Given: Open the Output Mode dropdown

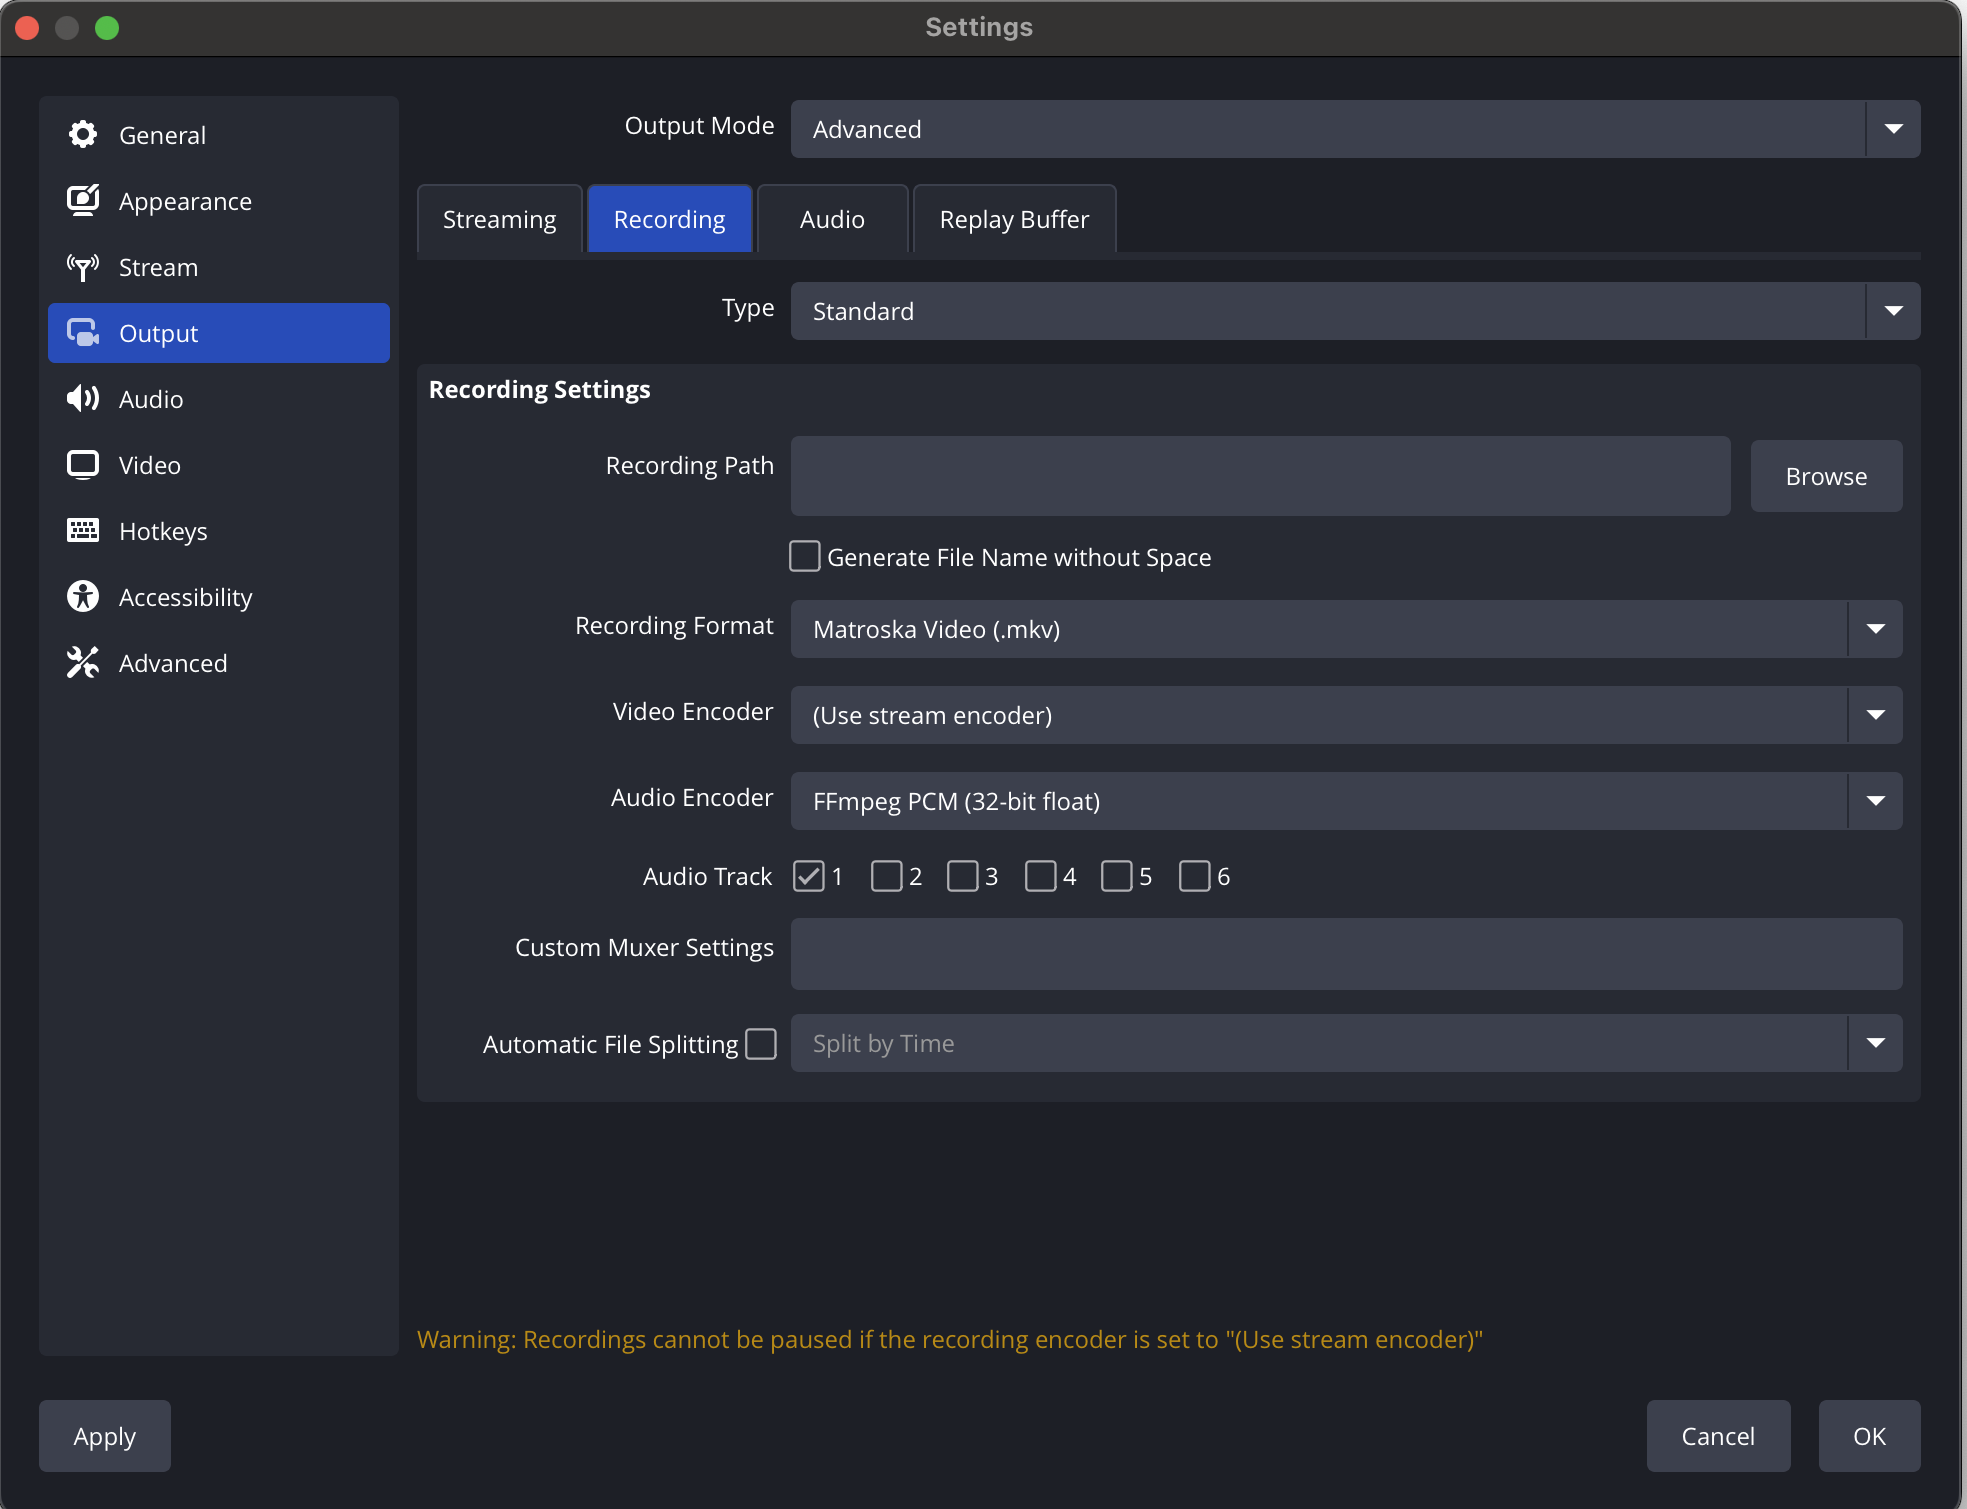Looking at the screenshot, I should pyautogui.click(x=1355, y=129).
